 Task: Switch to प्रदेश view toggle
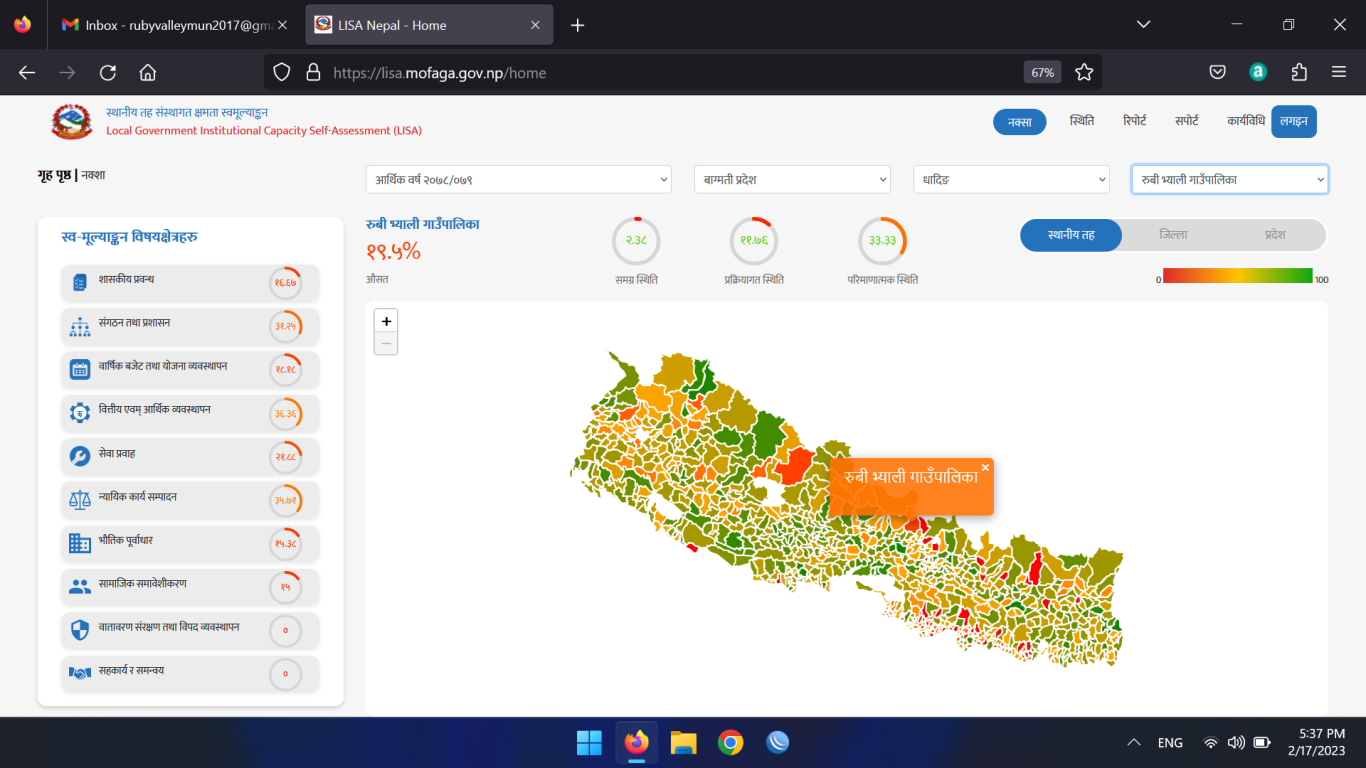pos(1275,235)
